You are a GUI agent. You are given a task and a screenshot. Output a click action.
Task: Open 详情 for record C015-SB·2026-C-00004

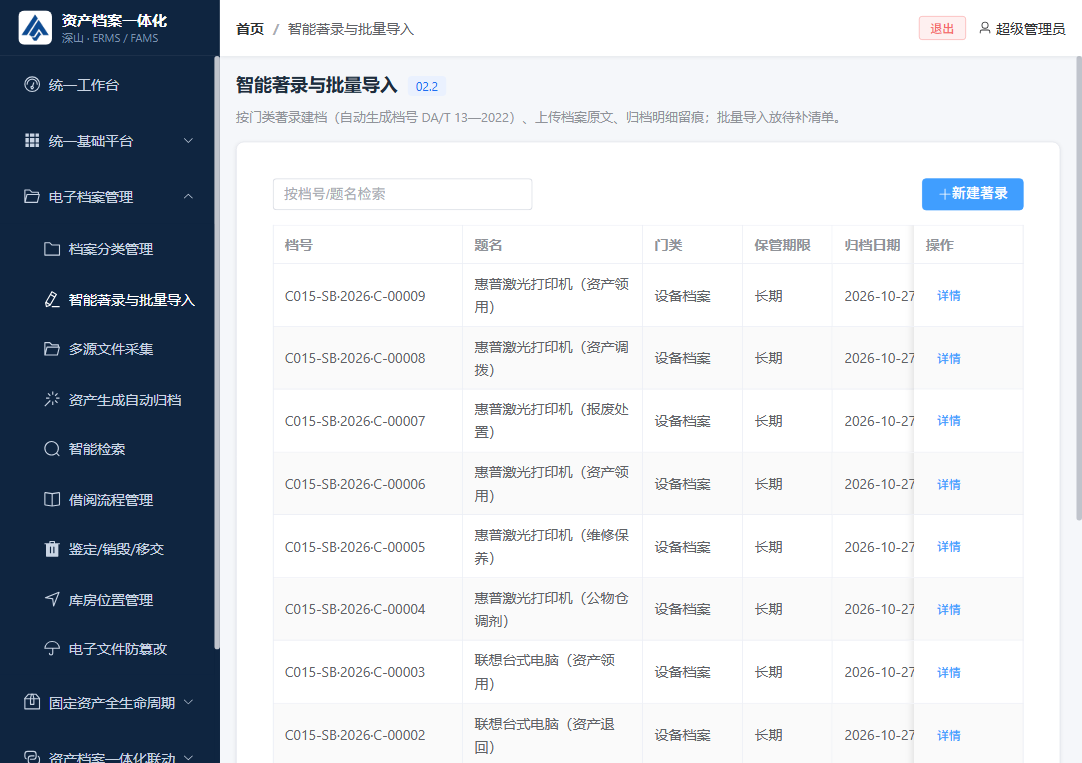(x=949, y=609)
